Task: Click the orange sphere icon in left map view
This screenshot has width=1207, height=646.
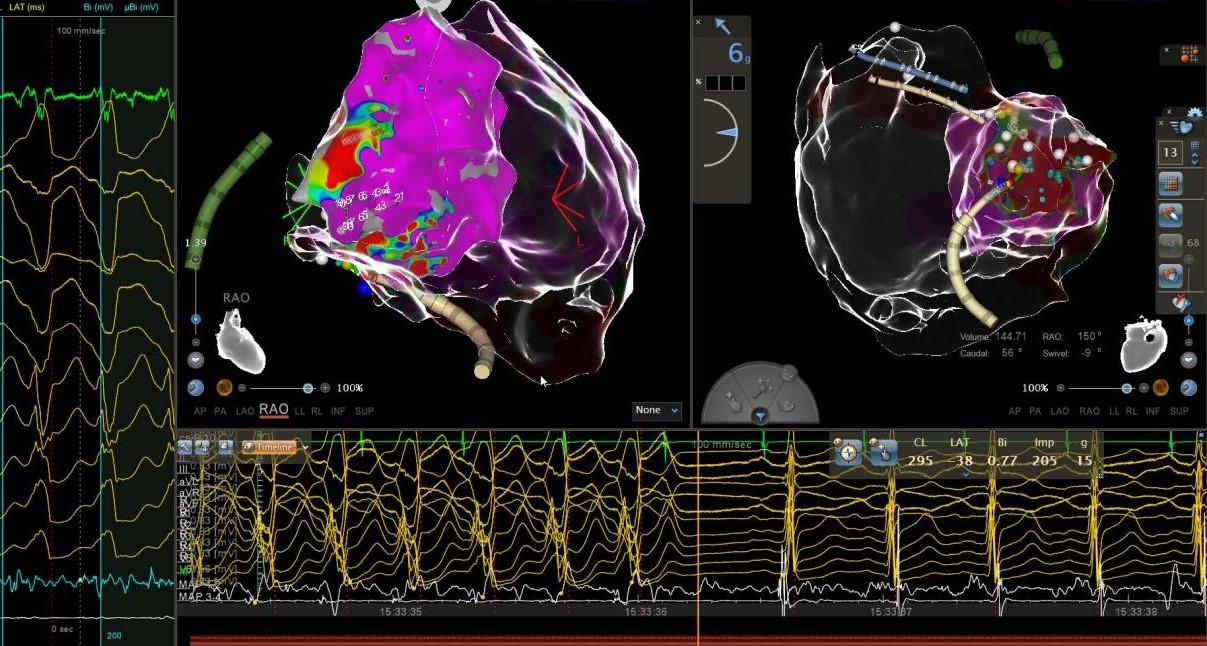Action: [224, 388]
